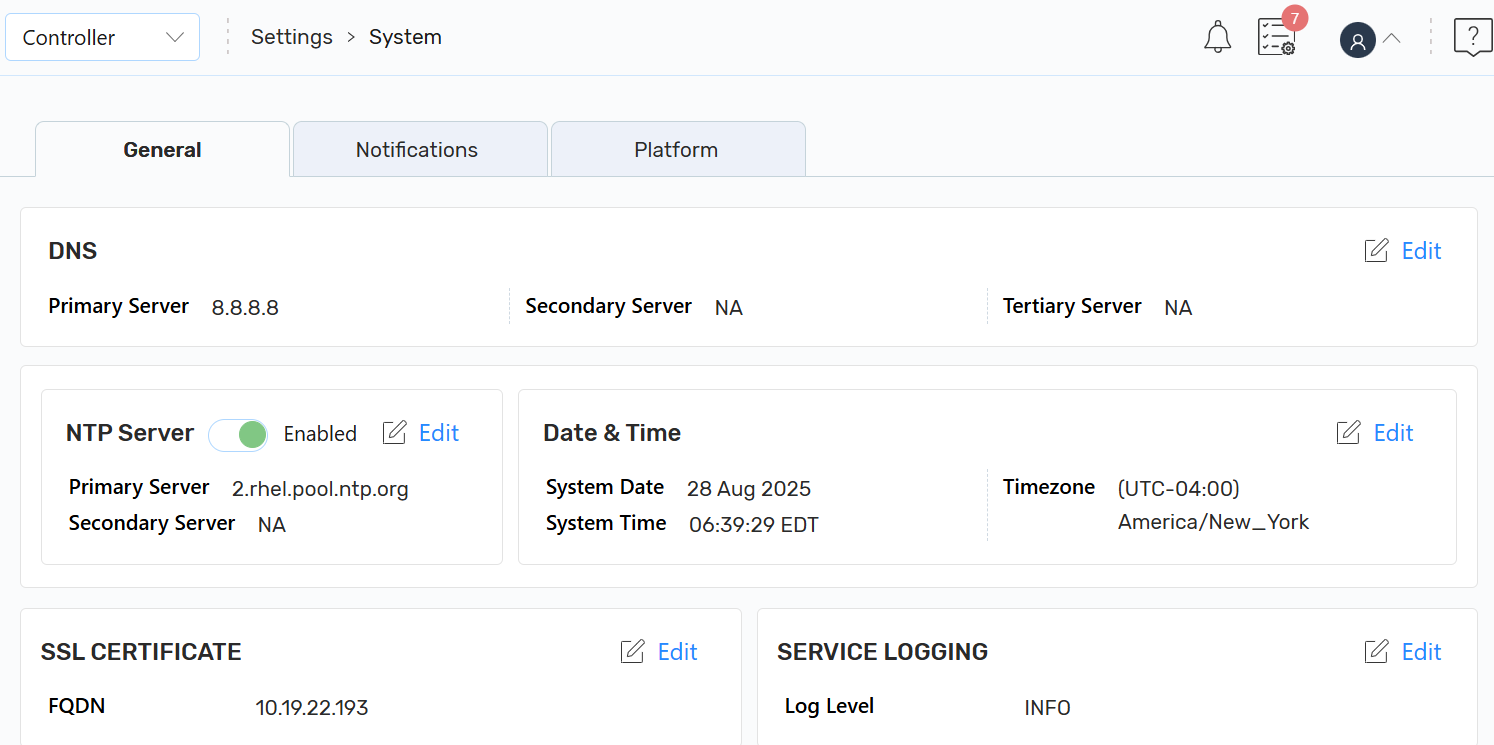This screenshot has height=745, width=1494.
Task: Click the user profile avatar icon
Action: (1357, 41)
